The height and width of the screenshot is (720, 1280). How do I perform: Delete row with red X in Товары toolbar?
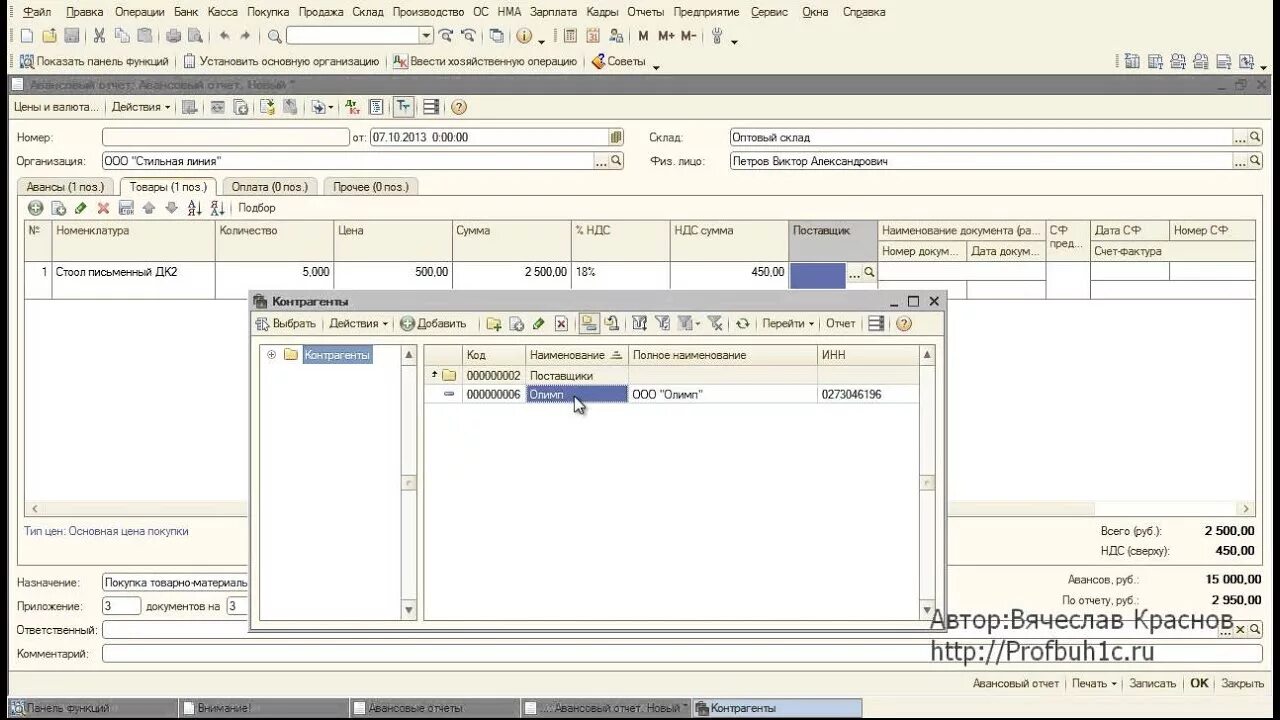[x=103, y=208]
